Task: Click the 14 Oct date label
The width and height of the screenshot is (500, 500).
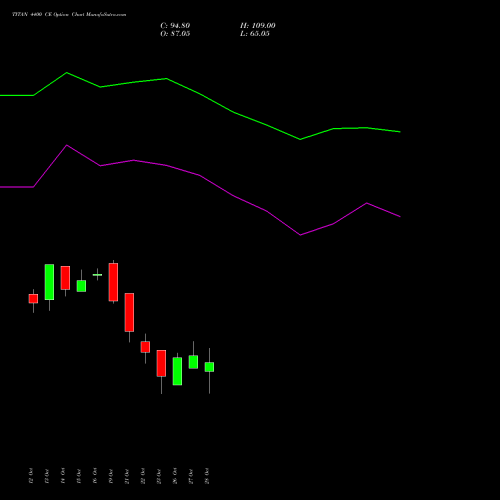Action: 63,476
